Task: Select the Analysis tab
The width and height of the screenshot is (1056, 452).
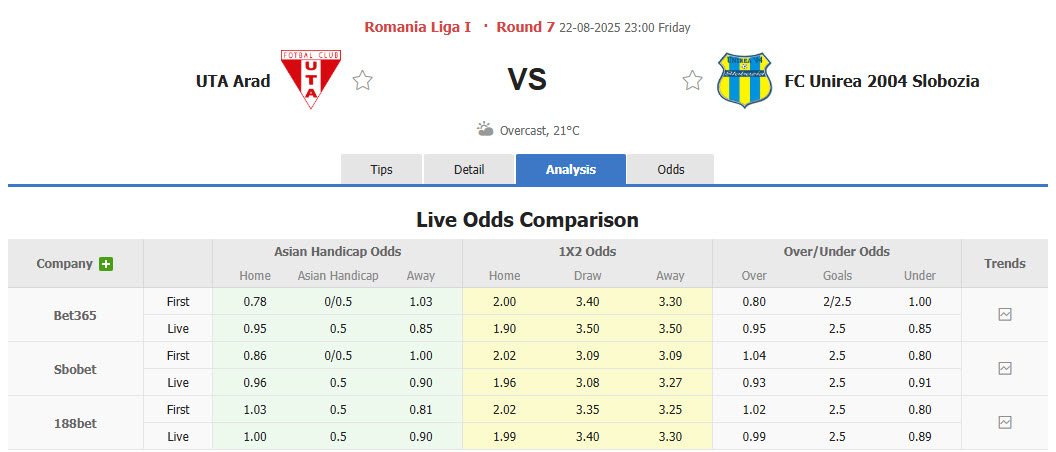Action: [571, 169]
